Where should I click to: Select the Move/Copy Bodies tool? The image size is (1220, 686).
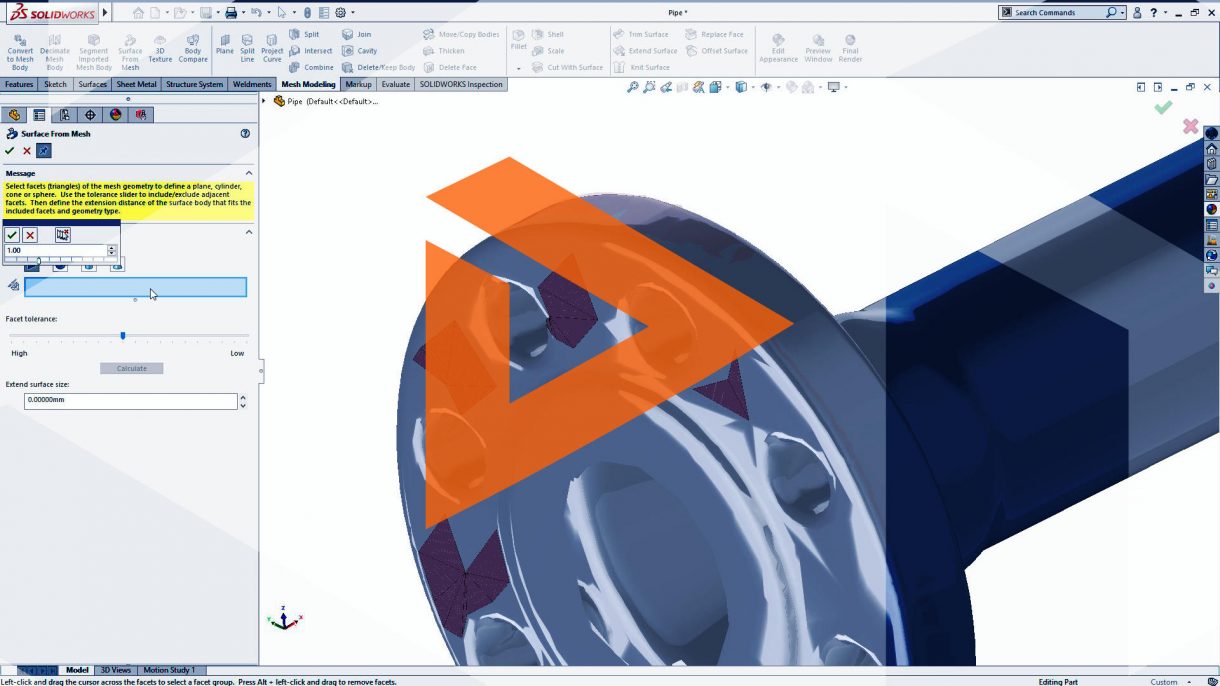click(461, 34)
